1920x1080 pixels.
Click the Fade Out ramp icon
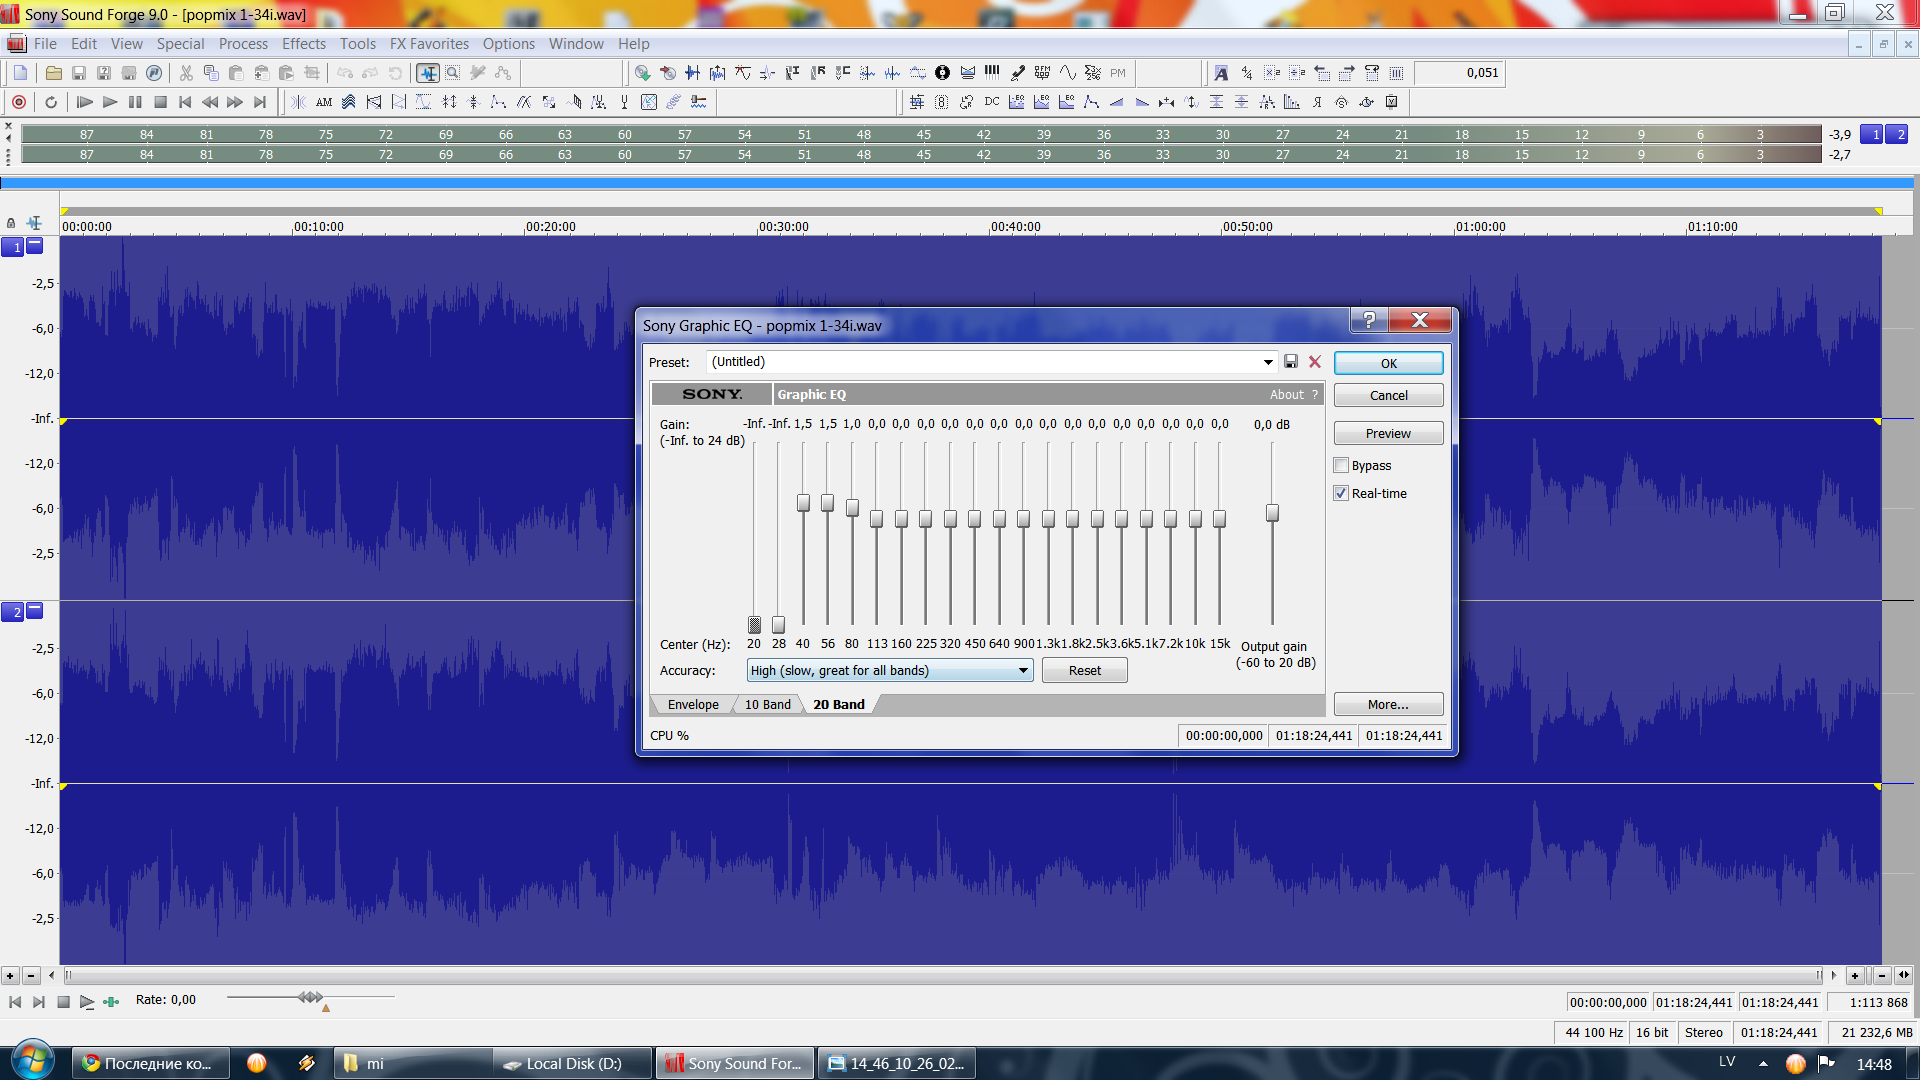(x=1142, y=102)
